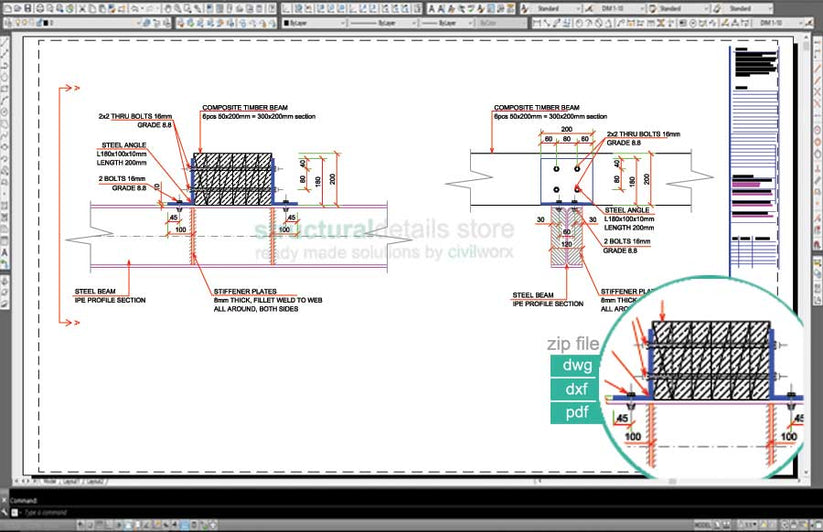Click the Save icon in top toolbar

[29, 6]
